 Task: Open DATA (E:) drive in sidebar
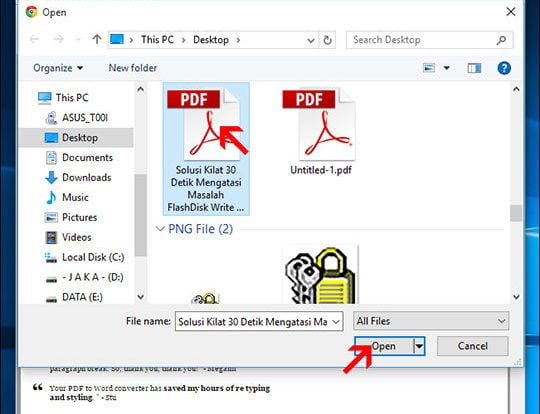click(x=82, y=297)
